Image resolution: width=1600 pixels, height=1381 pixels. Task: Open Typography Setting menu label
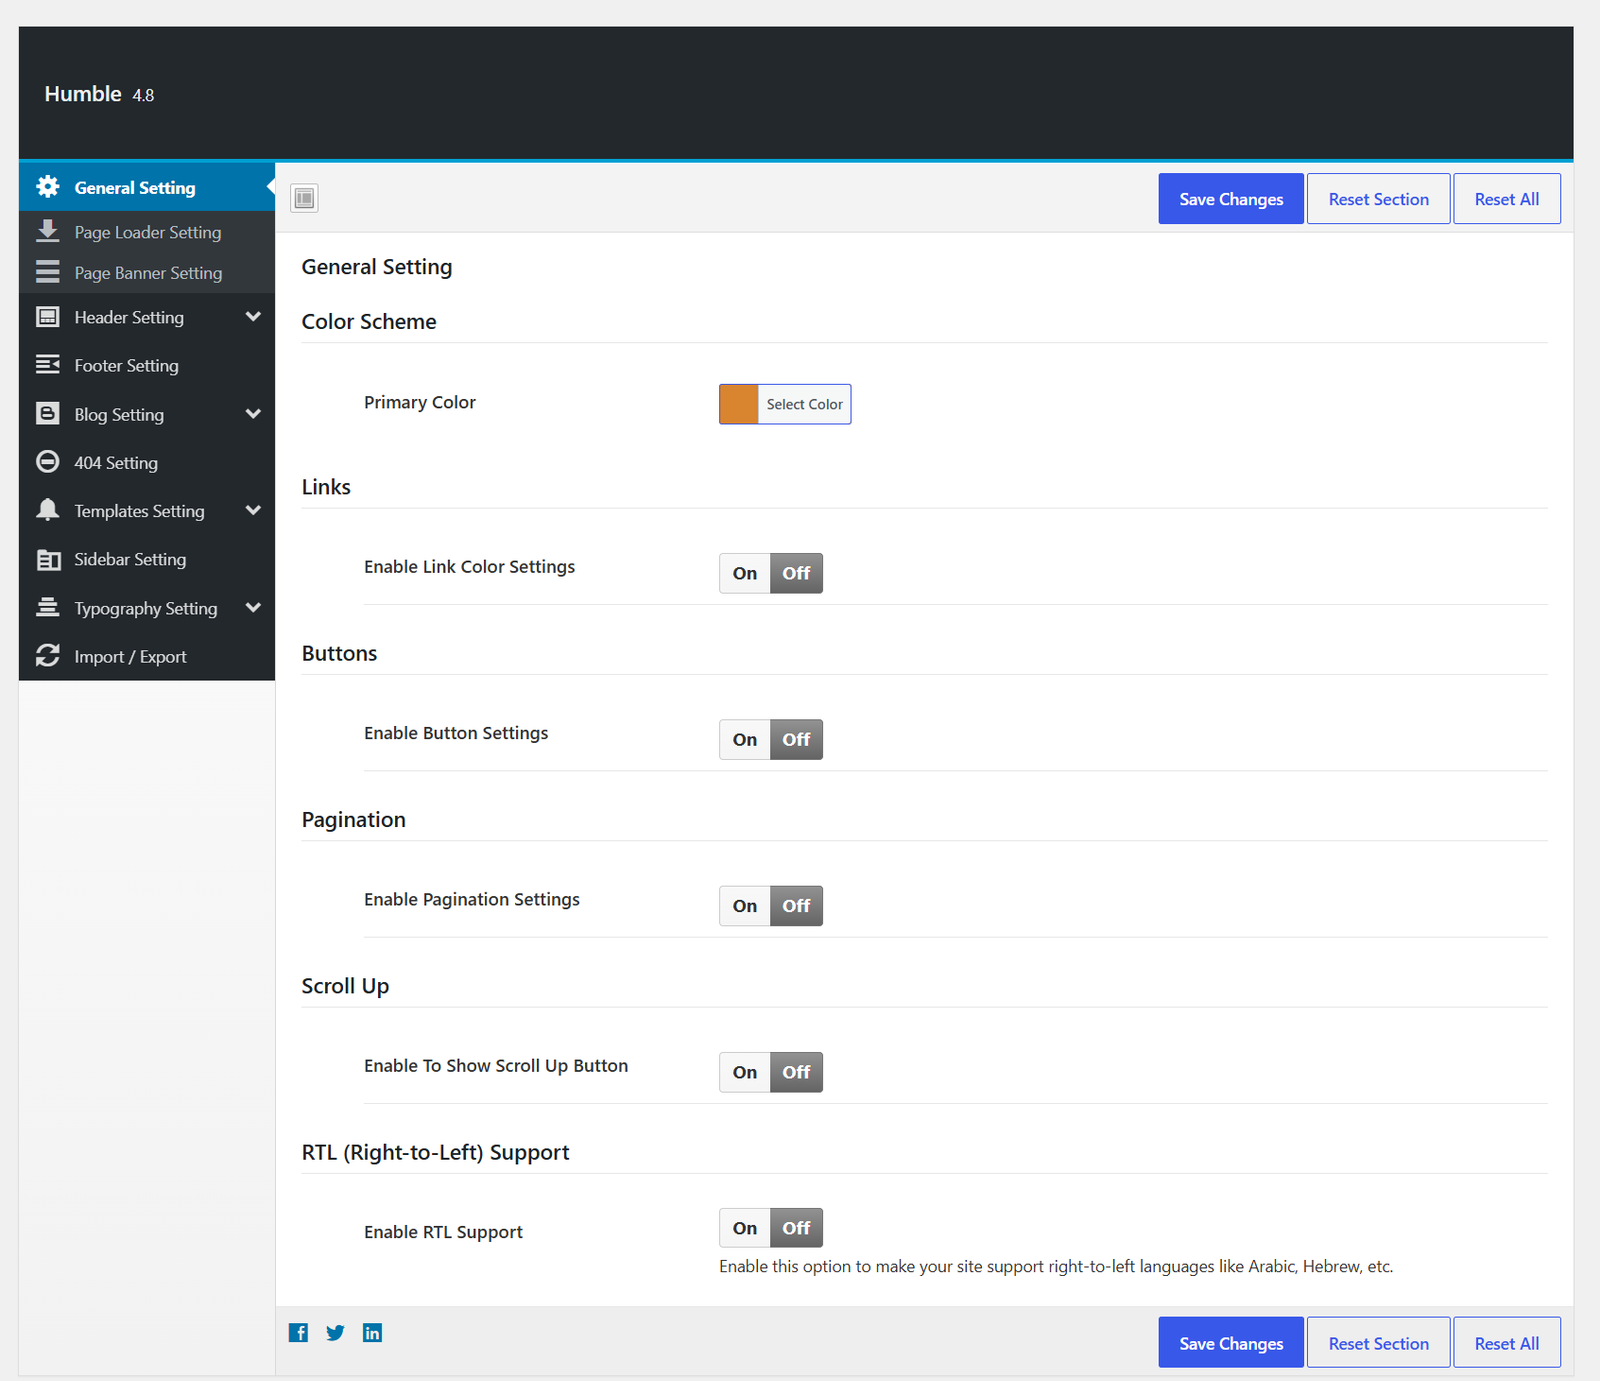coord(146,608)
